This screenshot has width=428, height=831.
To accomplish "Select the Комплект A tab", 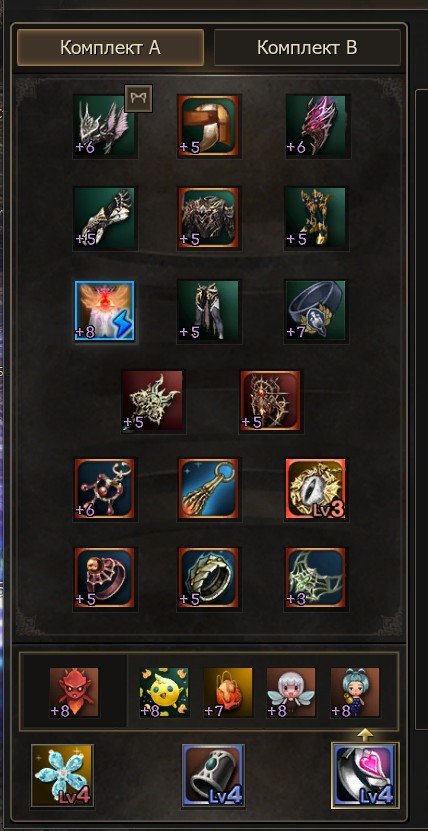I will pyautogui.click(x=110, y=48).
